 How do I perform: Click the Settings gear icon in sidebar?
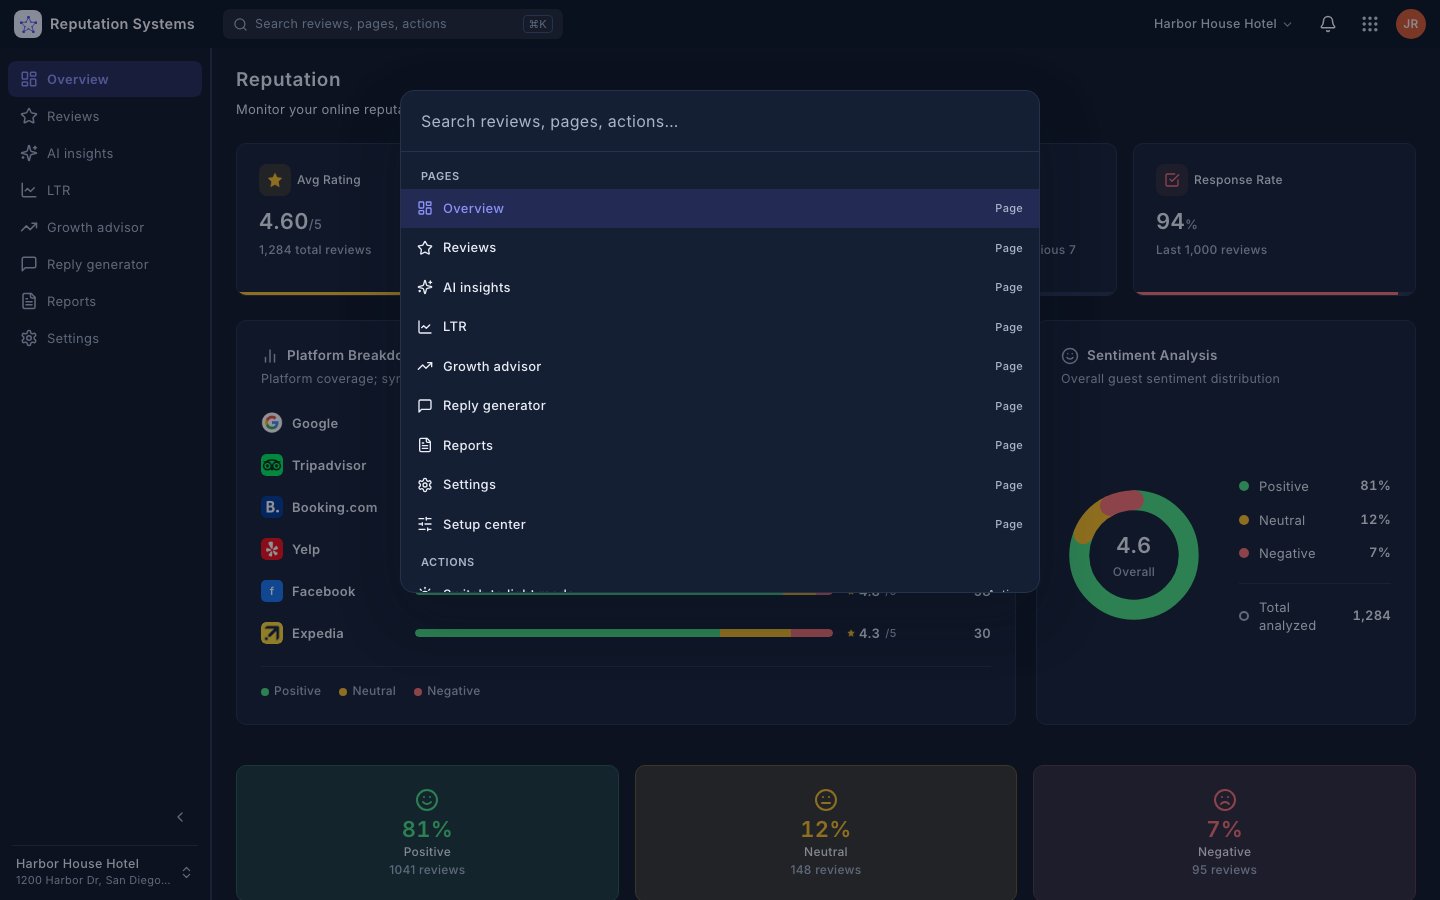[x=29, y=338]
